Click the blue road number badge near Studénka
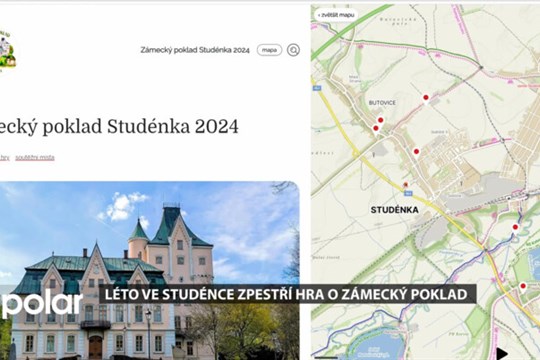This screenshot has width=540, height=360. coord(408,194)
